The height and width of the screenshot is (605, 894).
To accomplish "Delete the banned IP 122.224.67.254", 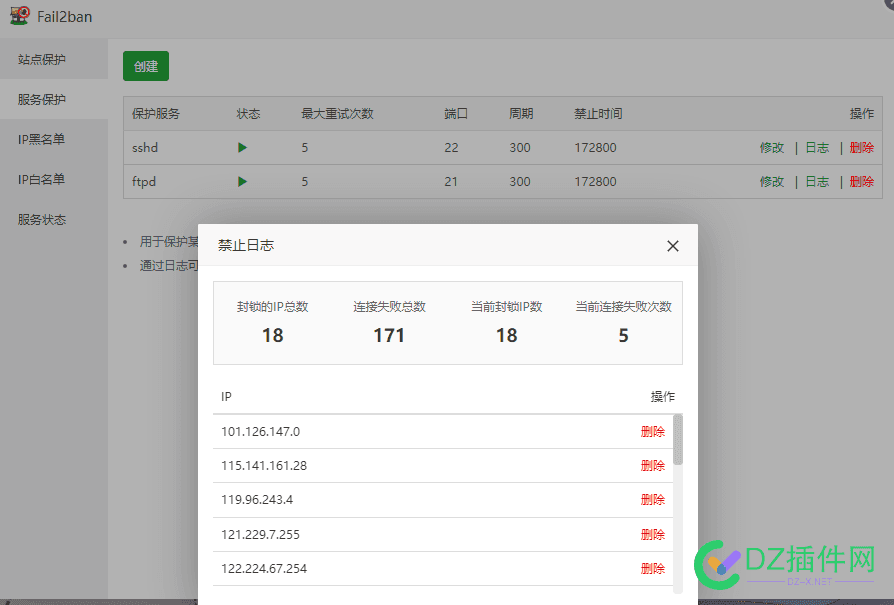I will [x=653, y=568].
